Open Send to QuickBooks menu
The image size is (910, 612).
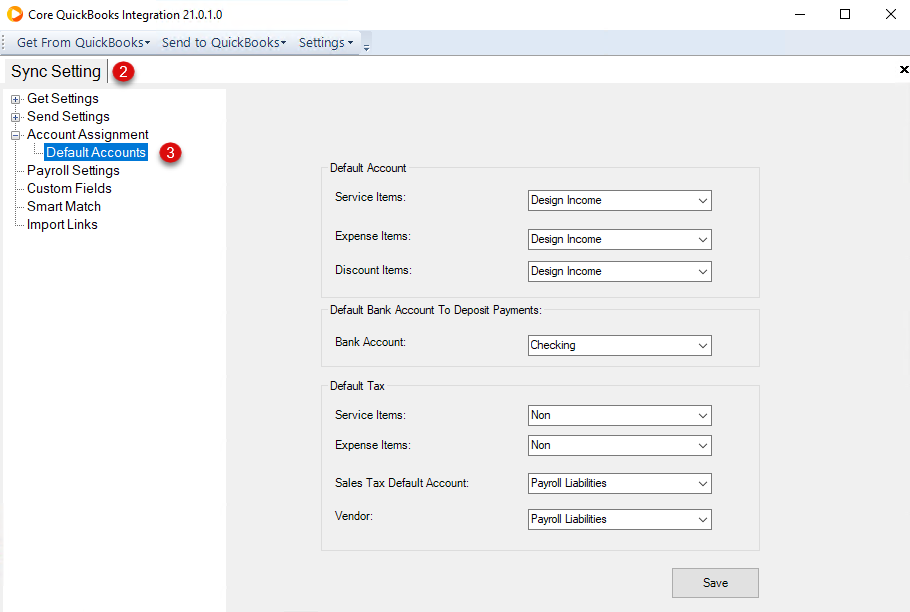coord(224,42)
